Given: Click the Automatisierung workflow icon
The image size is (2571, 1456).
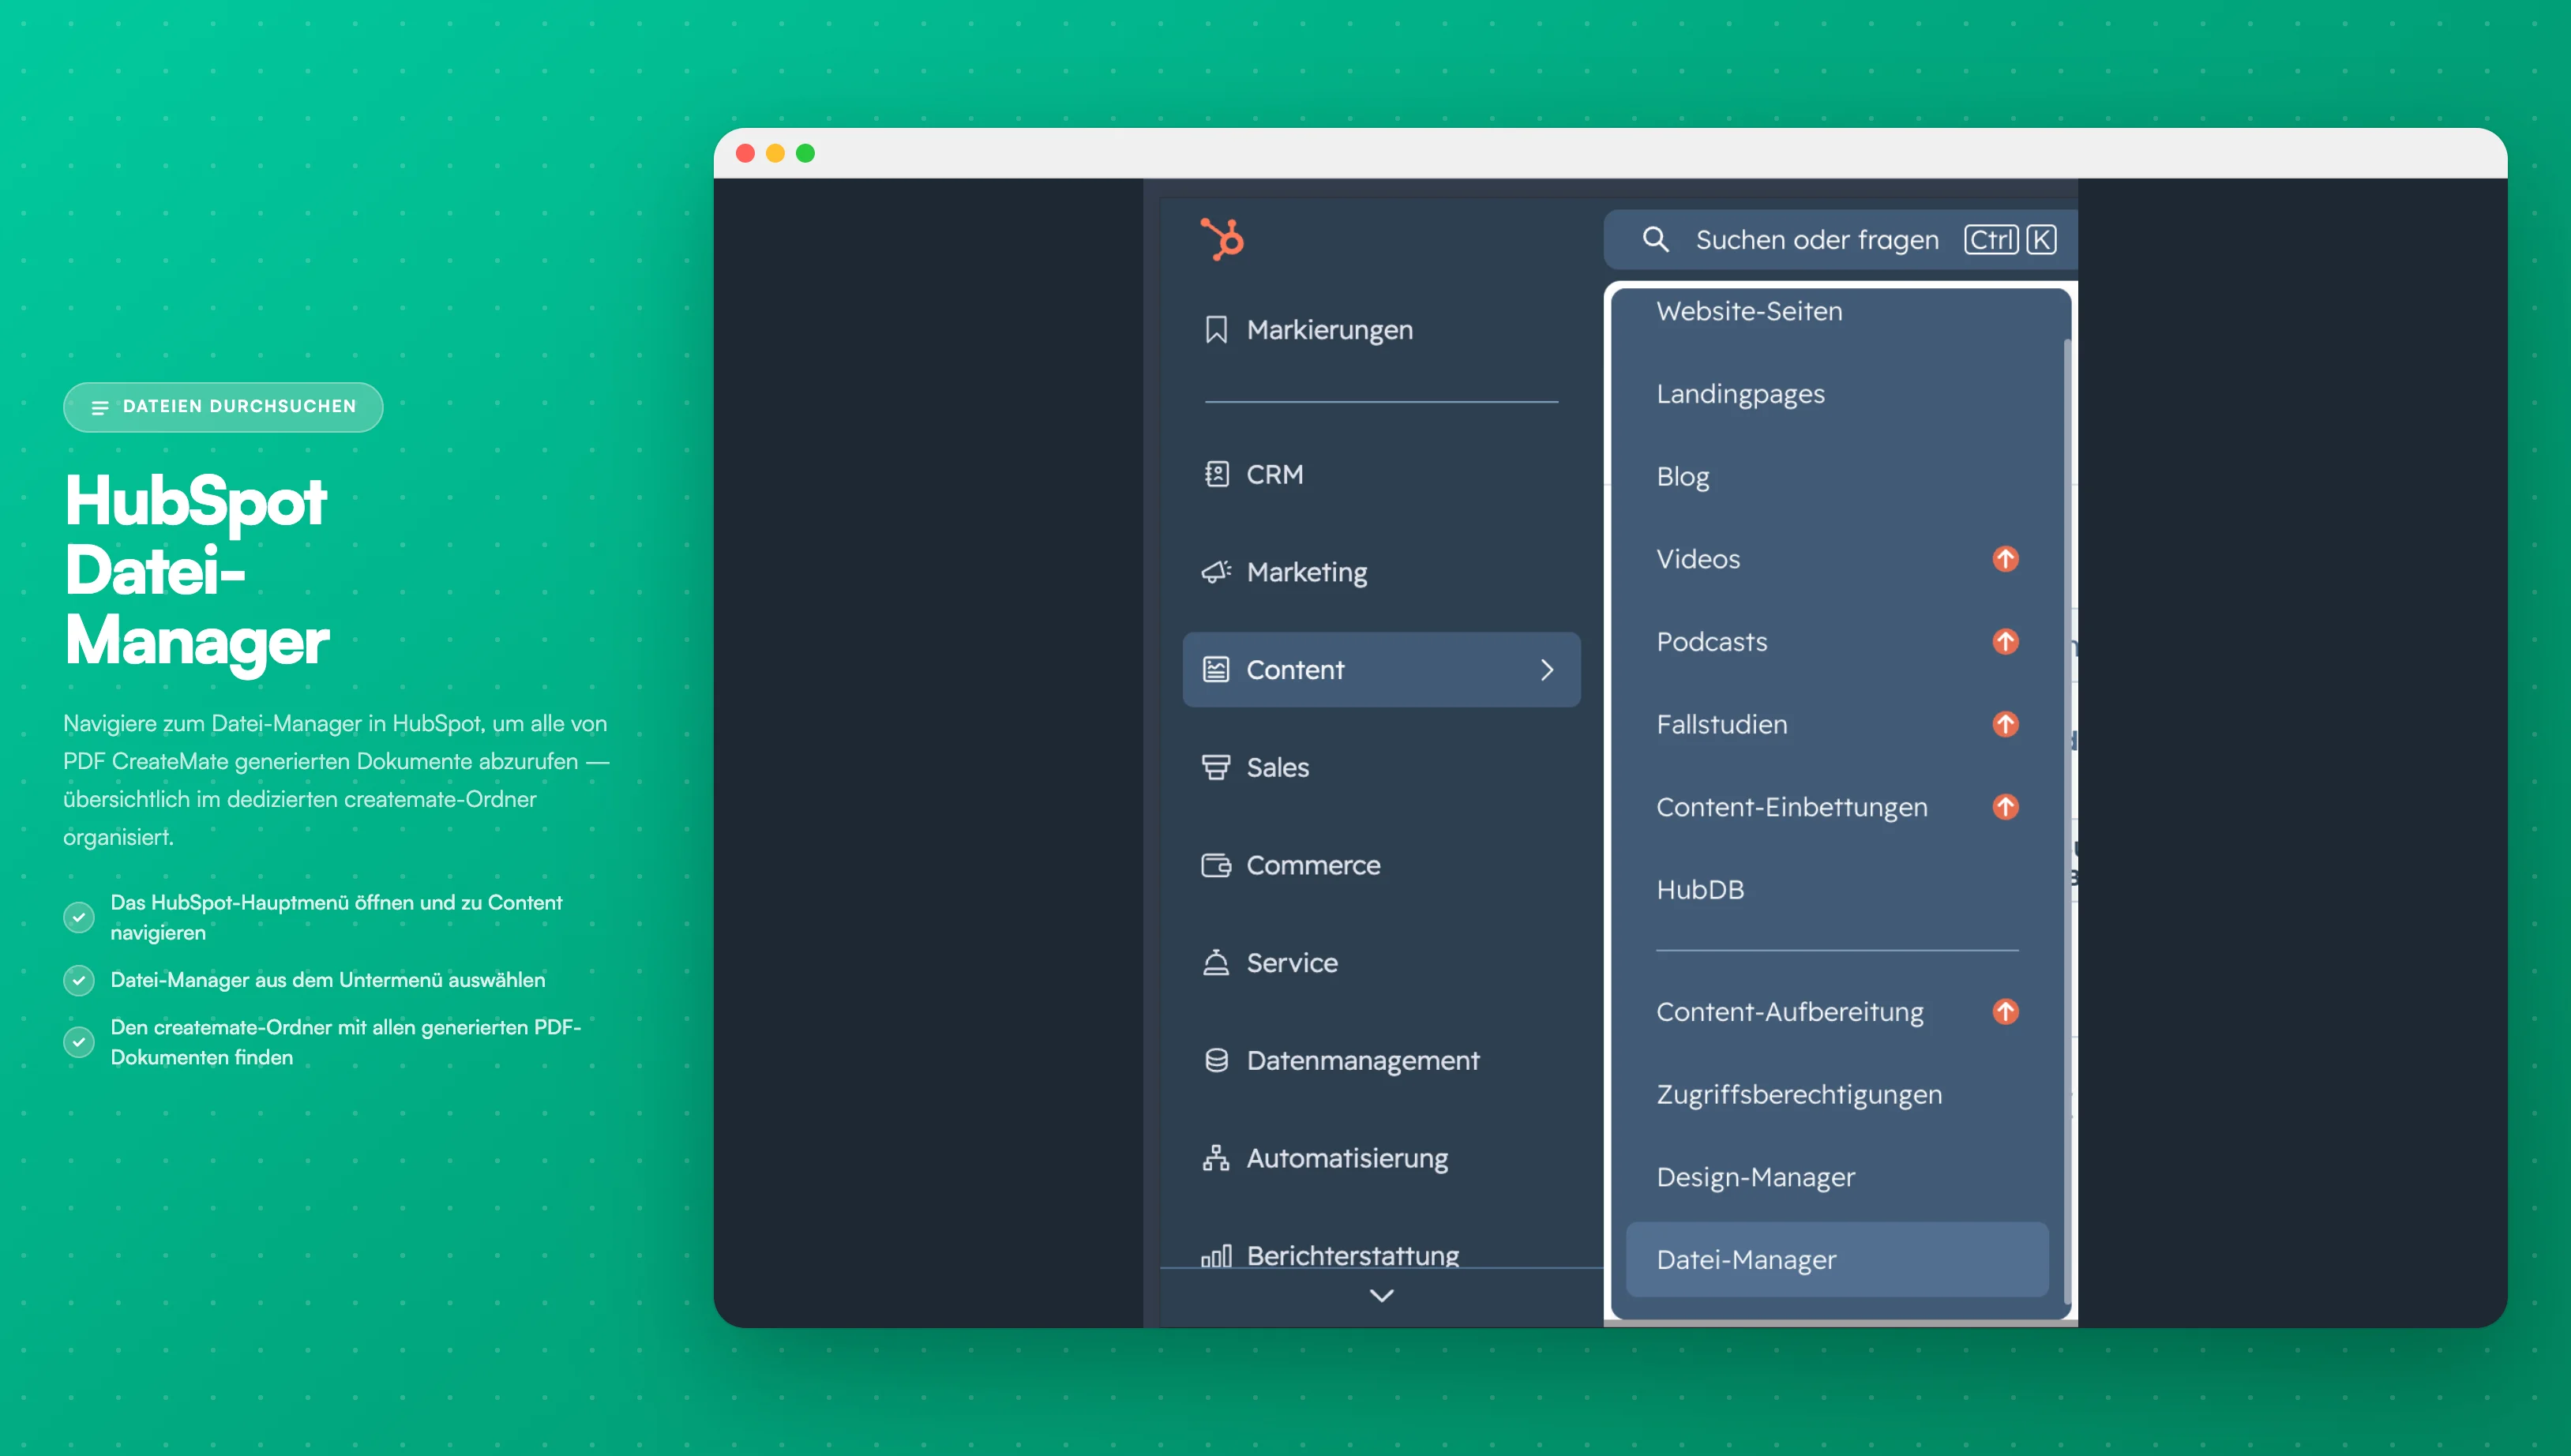Looking at the screenshot, I should [1216, 1158].
